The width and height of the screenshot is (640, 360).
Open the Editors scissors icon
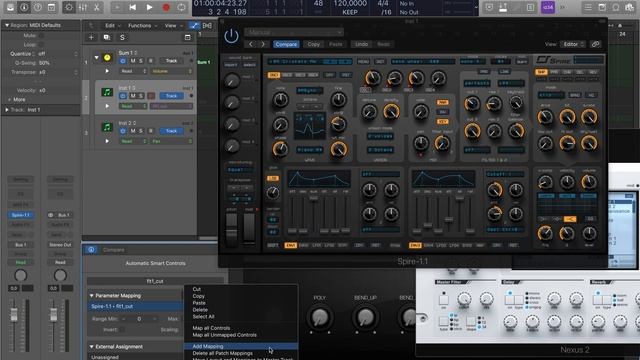point(97,7)
